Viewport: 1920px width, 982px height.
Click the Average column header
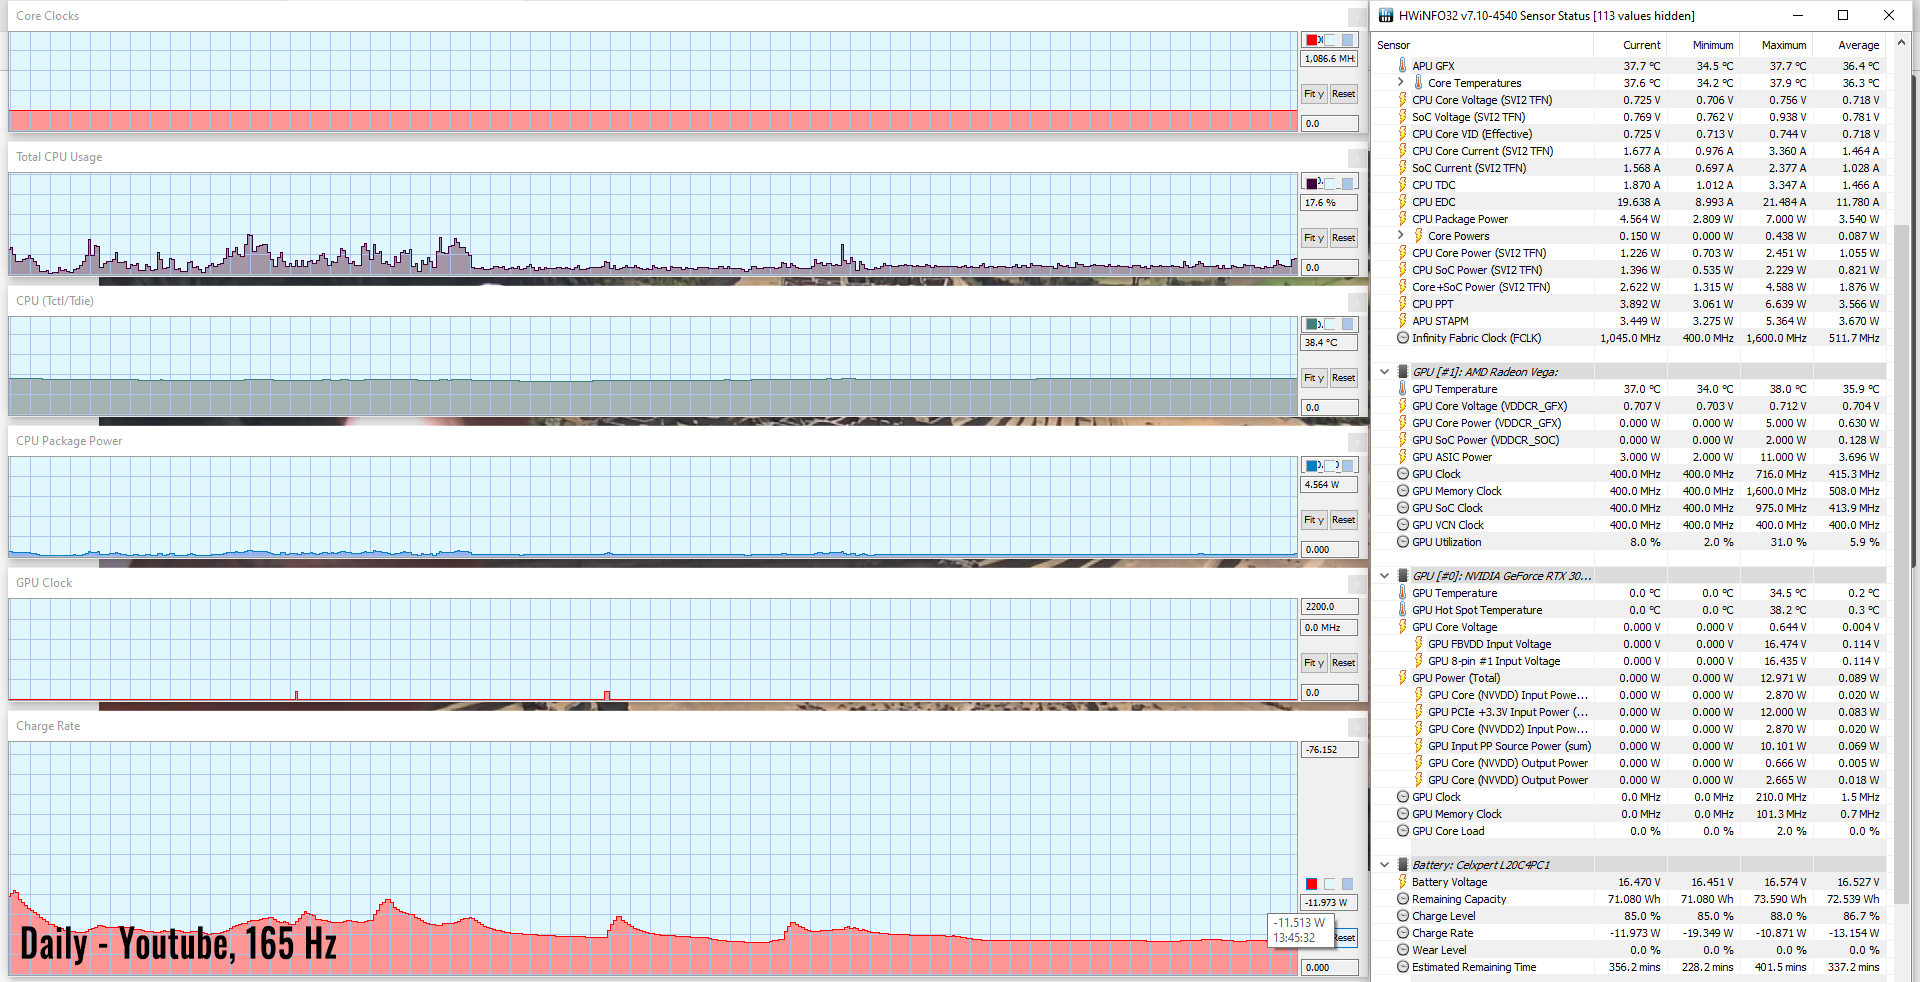tap(1857, 45)
